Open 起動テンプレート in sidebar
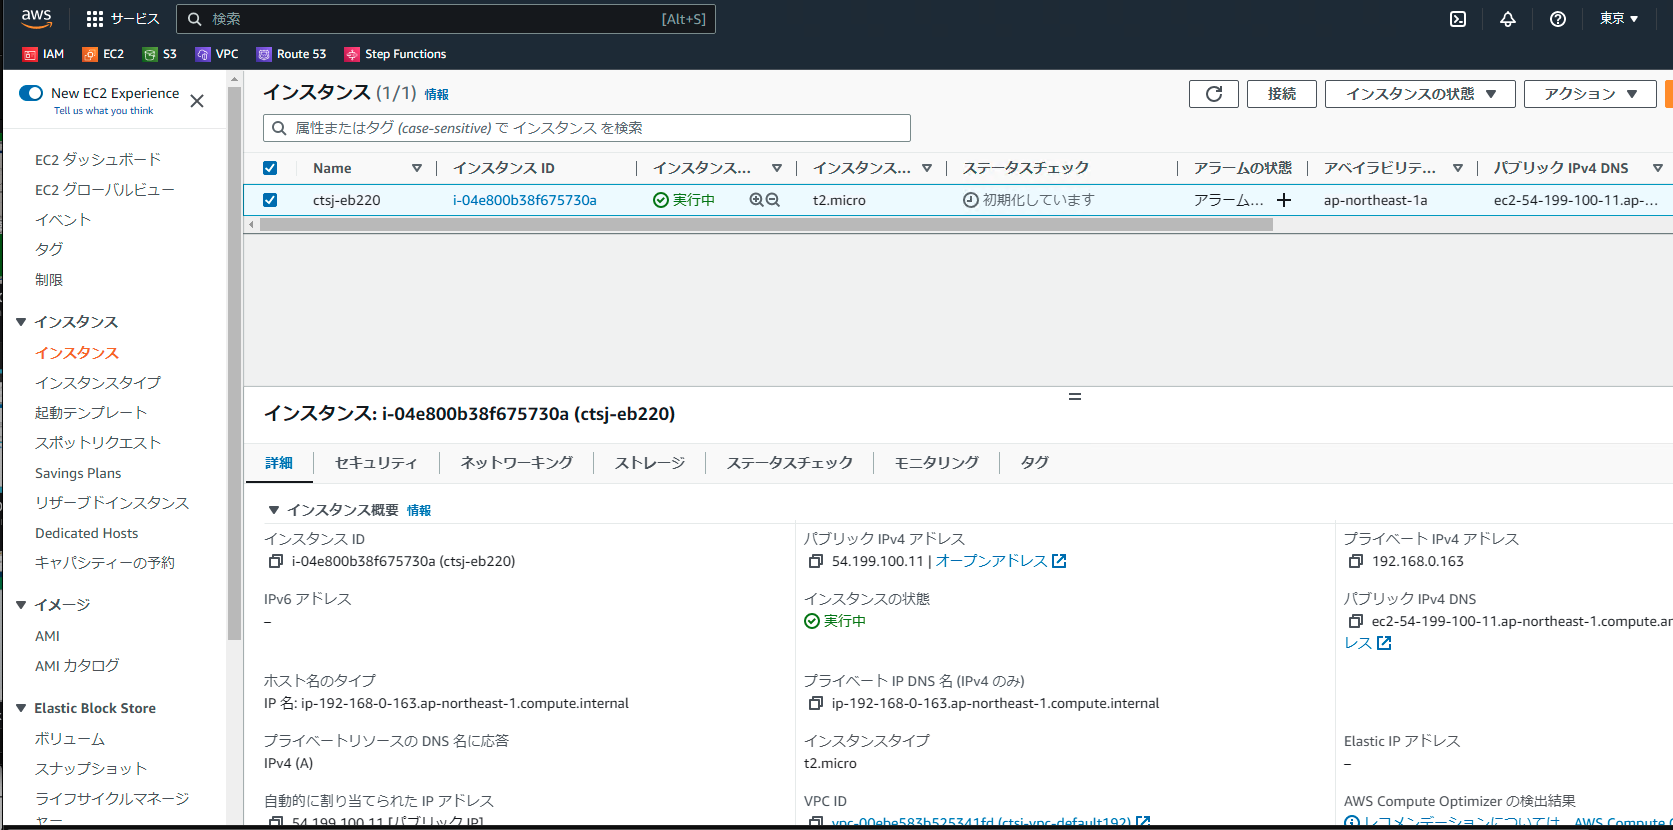Viewport: 1673px width, 830px height. [91, 413]
